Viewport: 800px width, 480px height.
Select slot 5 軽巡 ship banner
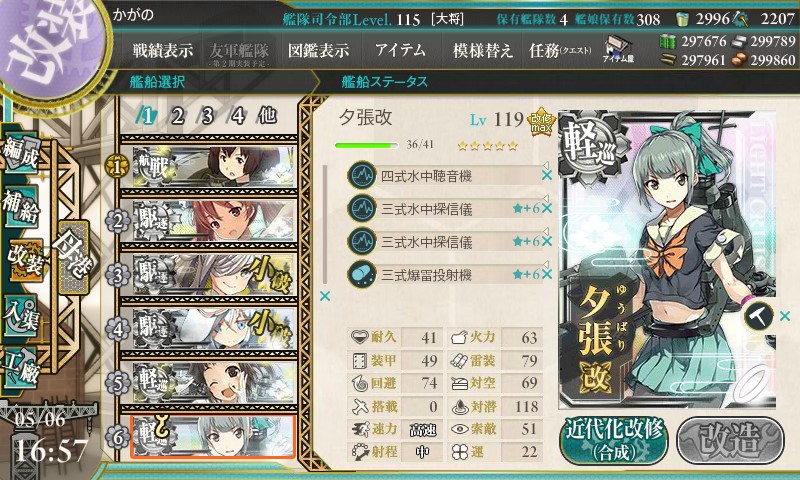point(213,383)
